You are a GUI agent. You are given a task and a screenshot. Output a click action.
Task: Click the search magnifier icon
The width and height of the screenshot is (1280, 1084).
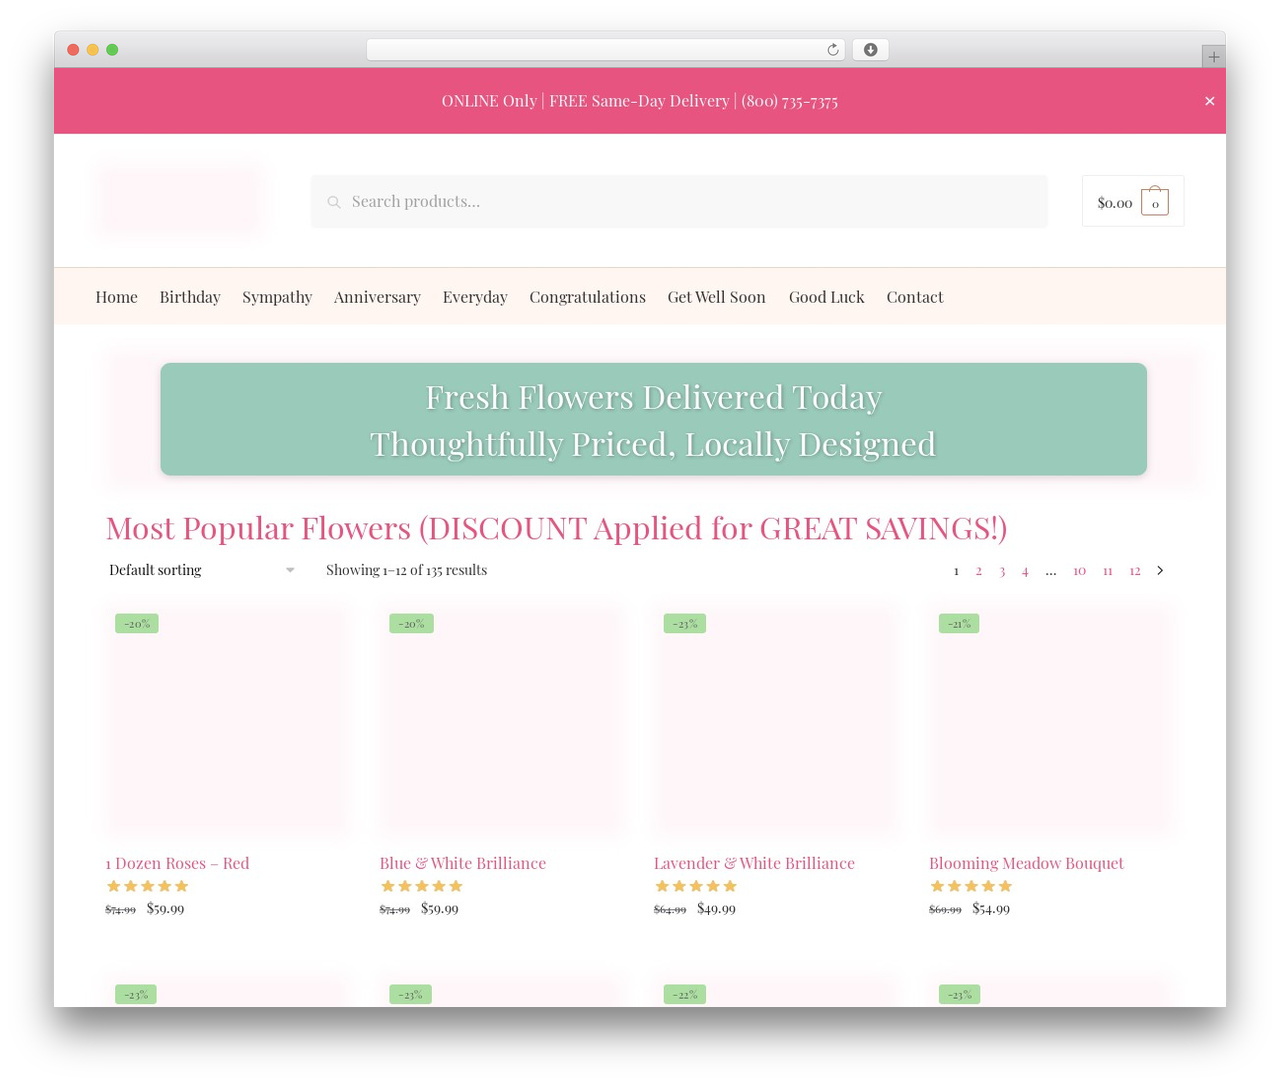click(x=334, y=202)
